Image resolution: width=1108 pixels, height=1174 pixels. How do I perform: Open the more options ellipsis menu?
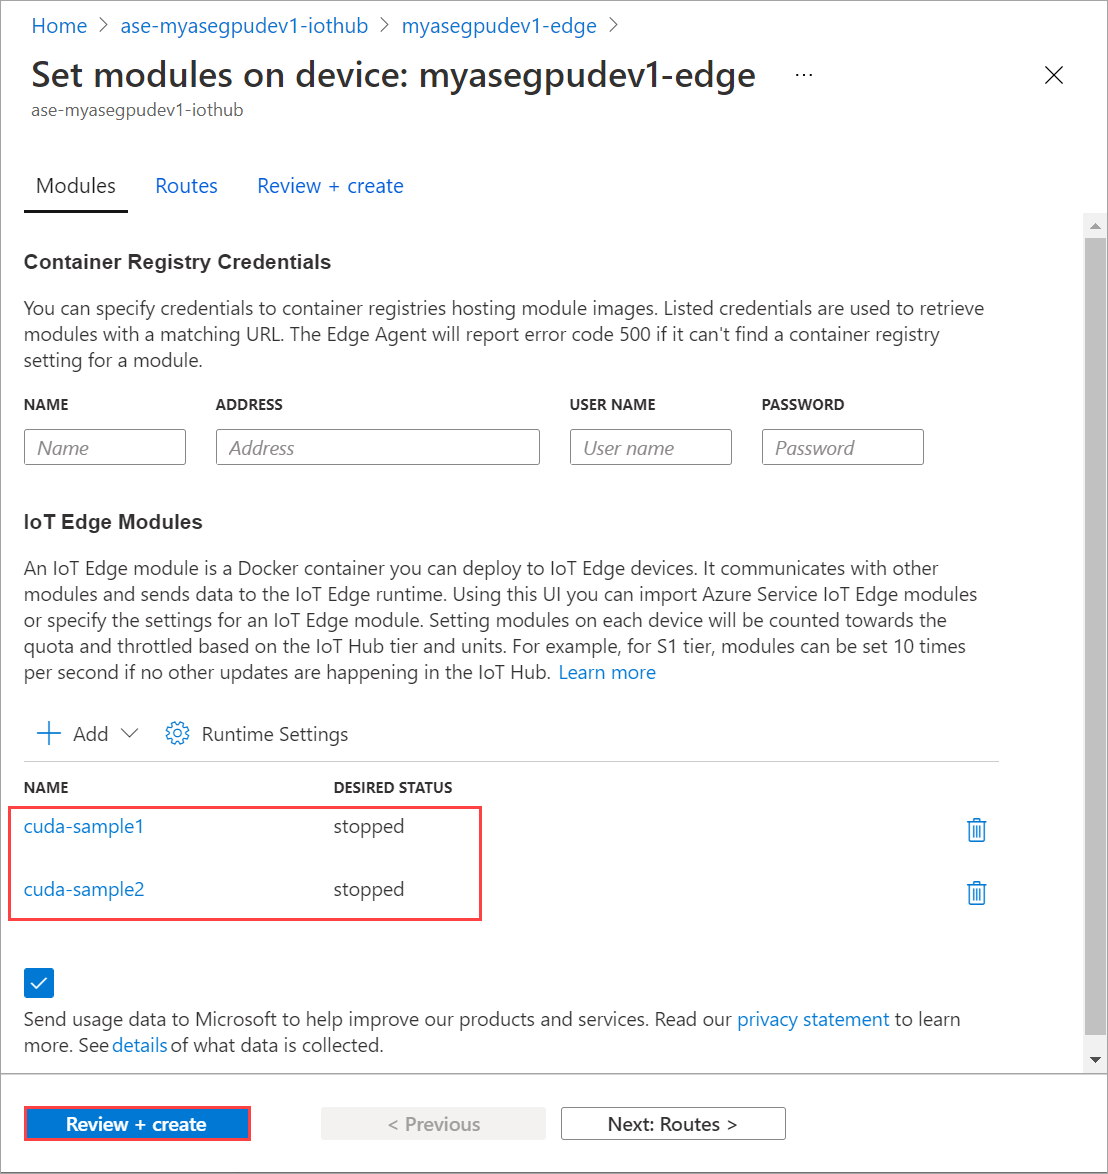[803, 74]
